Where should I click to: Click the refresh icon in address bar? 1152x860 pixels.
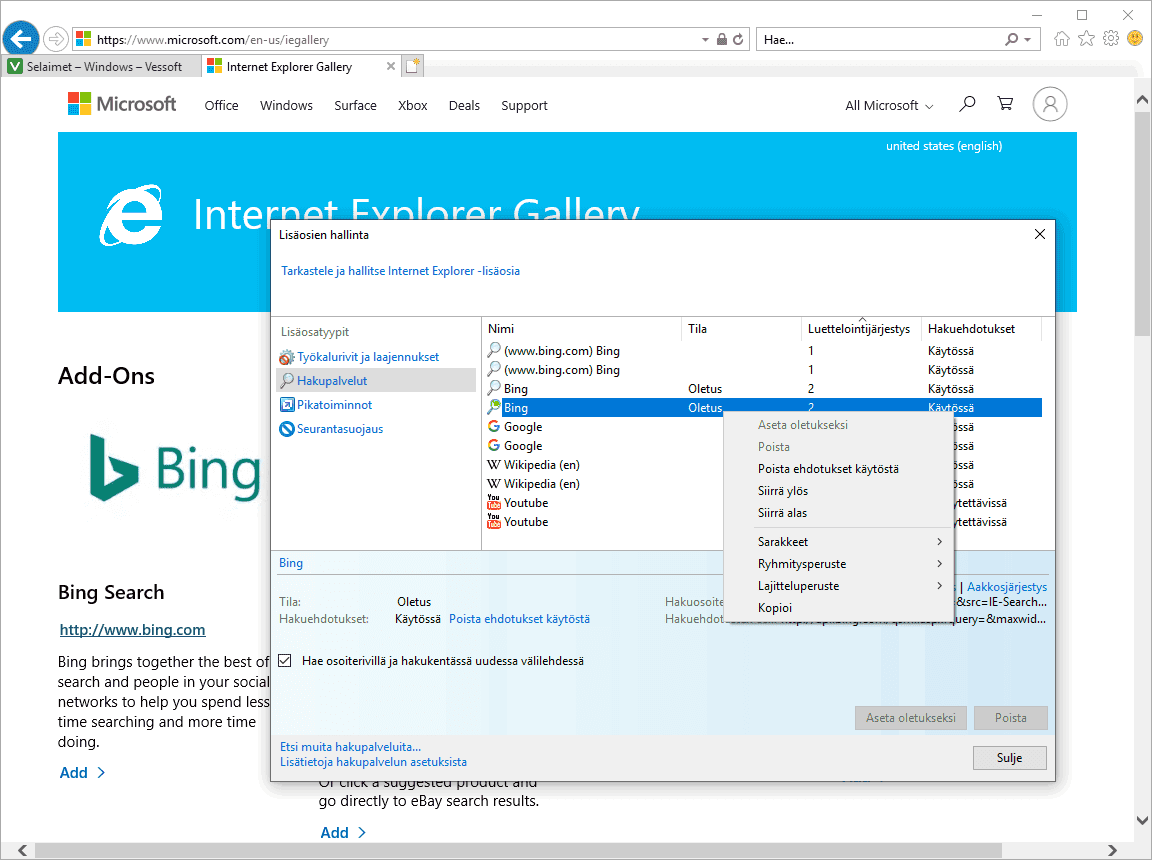pos(738,40)
